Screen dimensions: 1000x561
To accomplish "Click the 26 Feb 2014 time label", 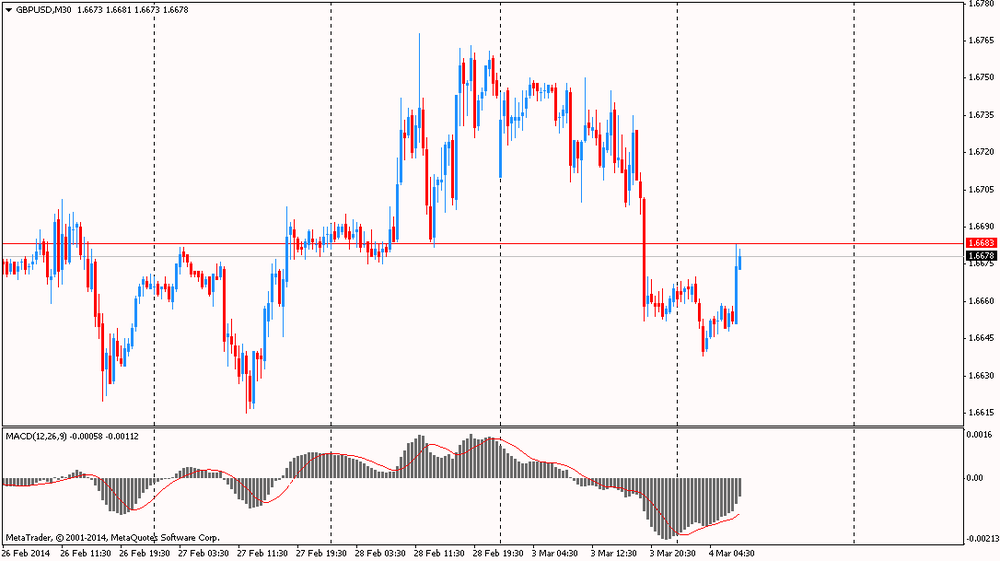I will [x=26, y=553].
